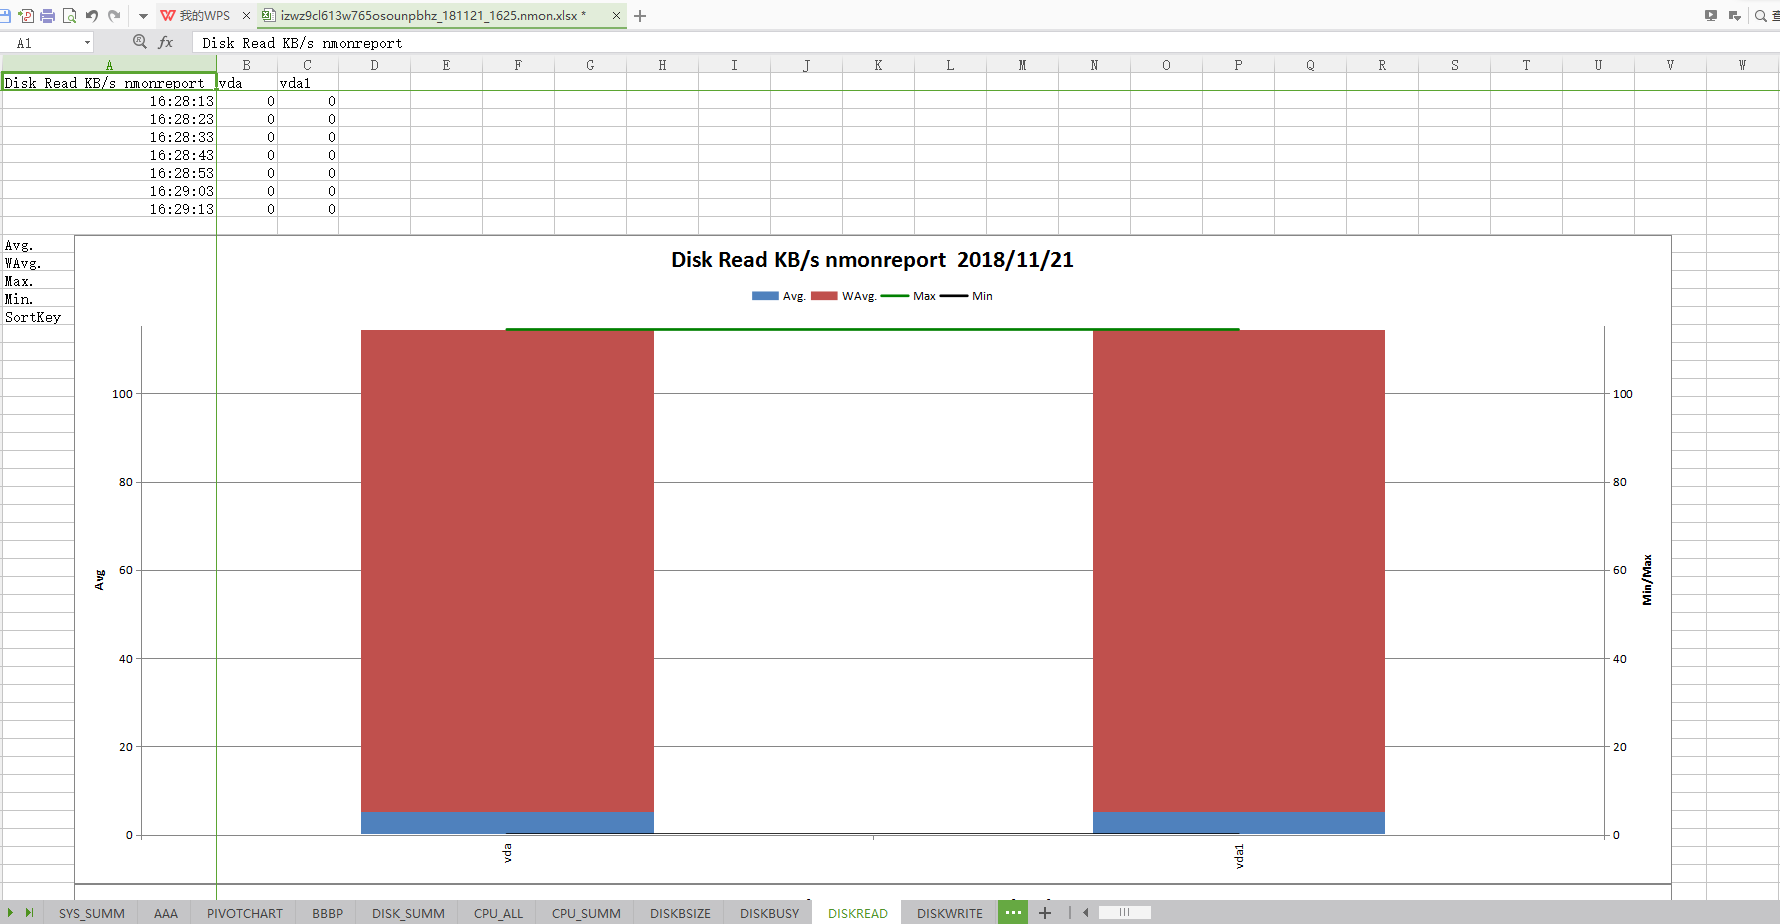This screenshot has width=1780, height=924.
Task: Select the 'vda' header cell
Action: coord(247,83)
